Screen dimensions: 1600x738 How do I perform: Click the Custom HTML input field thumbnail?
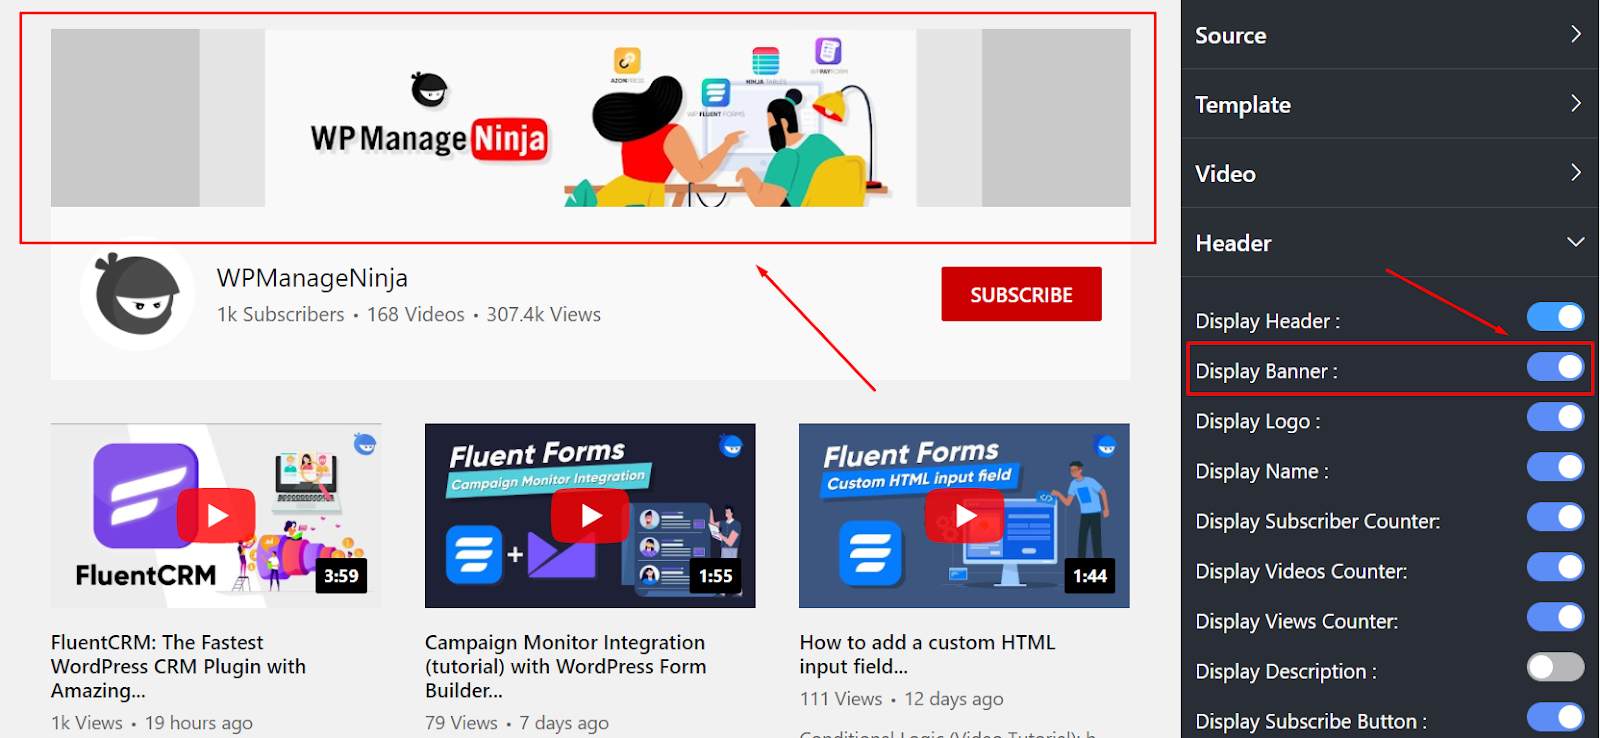click(x=964, y=515)
